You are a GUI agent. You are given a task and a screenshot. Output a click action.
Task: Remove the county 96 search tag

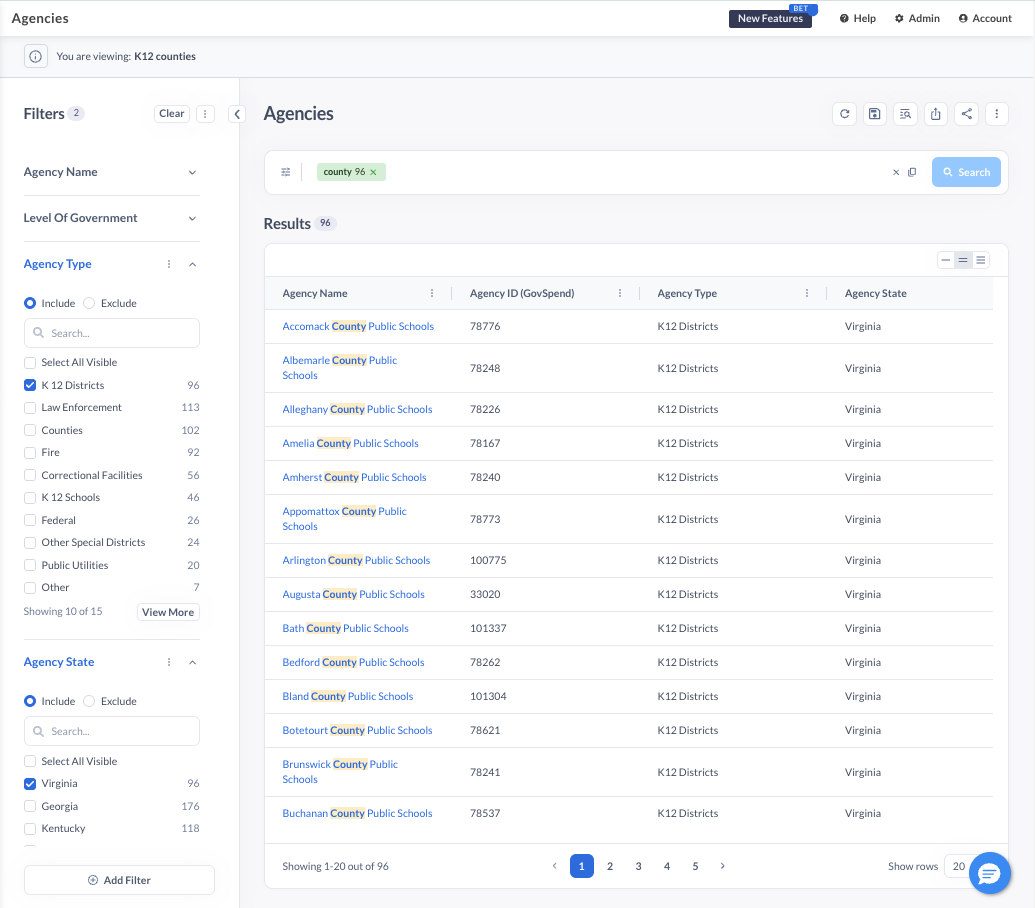[373, 172]
